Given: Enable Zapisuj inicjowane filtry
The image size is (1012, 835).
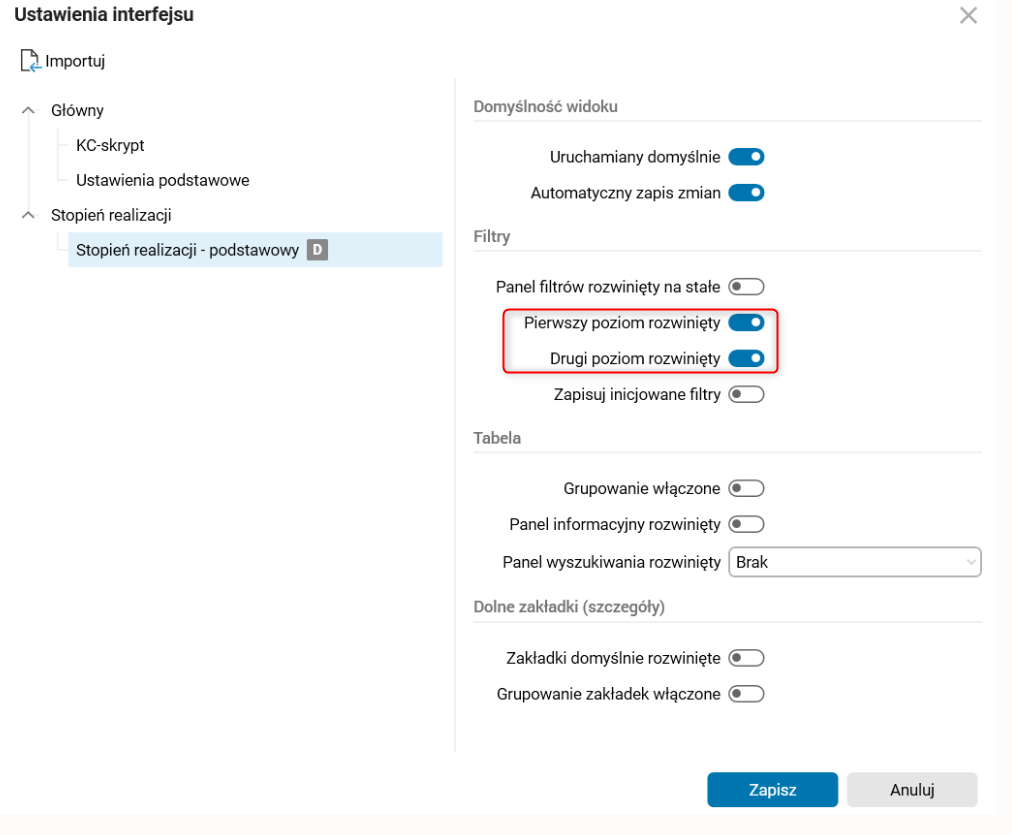Looking at the screenshot, I should pyautogui.click(x=746, y=394).
